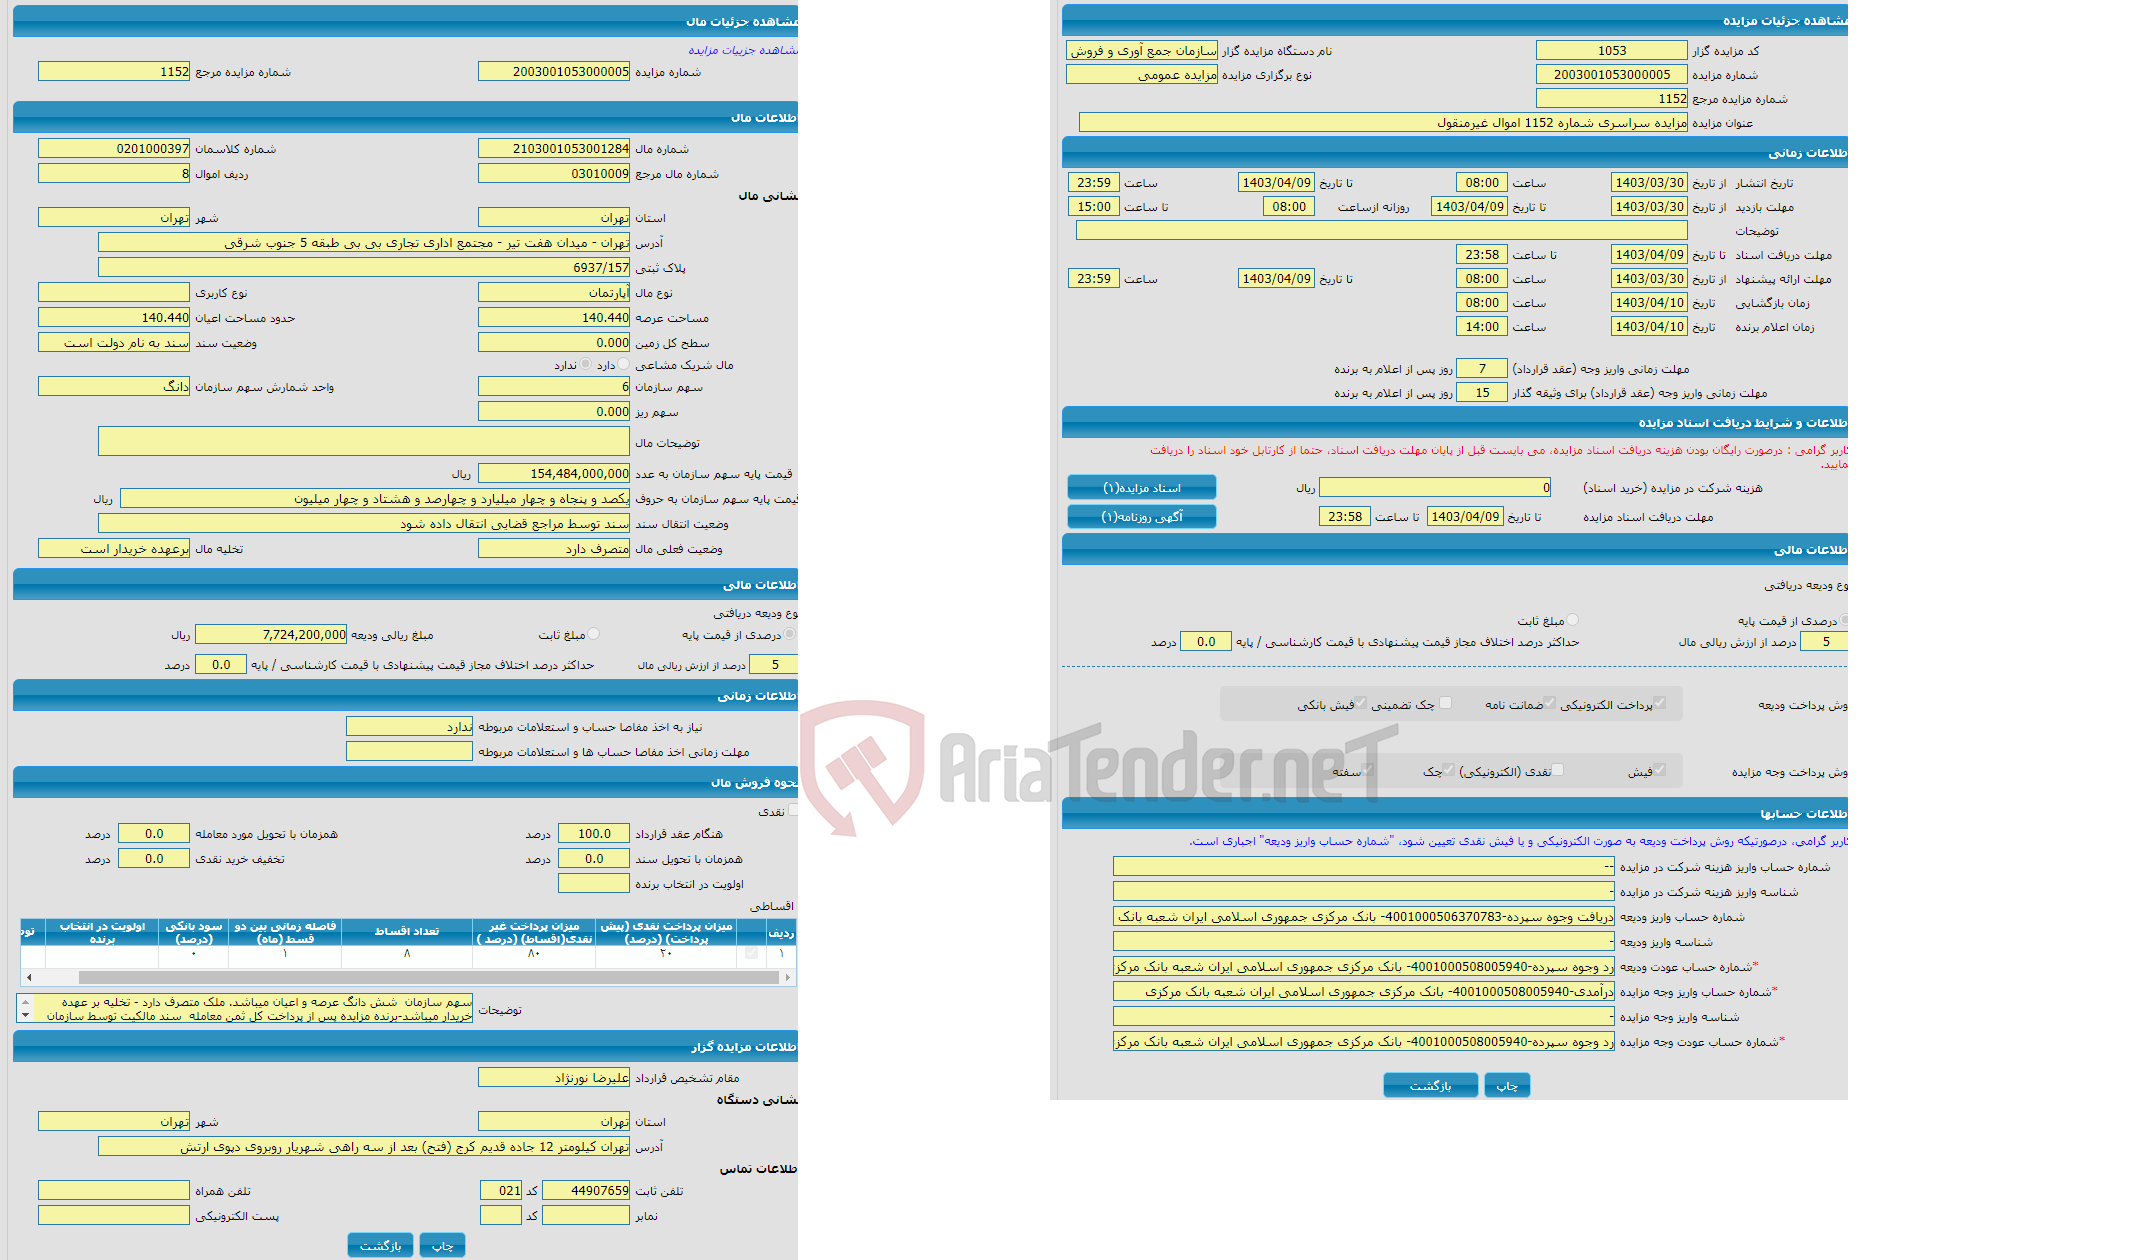Select 'چک' payment method radio button

click(1447, 772)
